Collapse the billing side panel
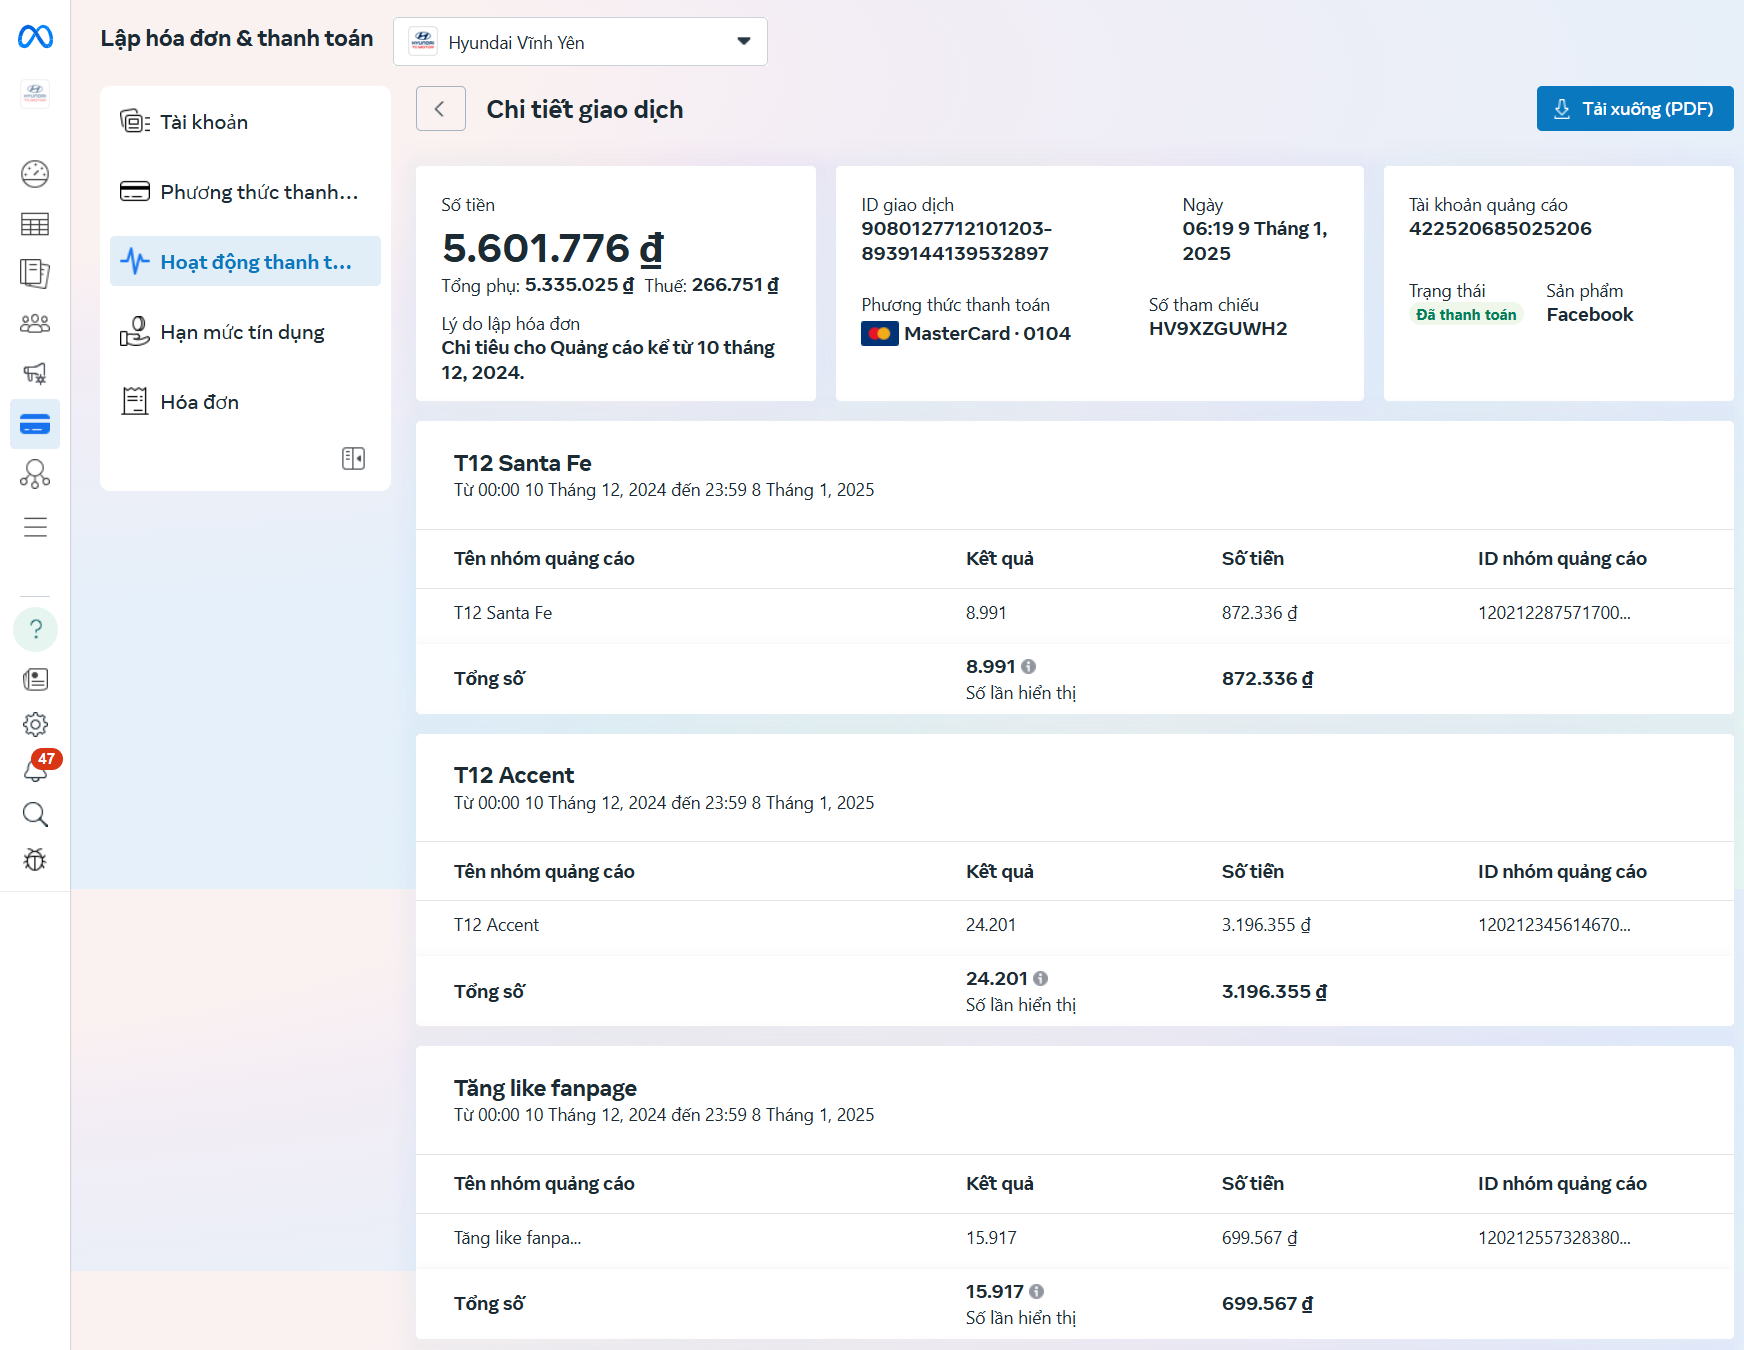Screen dimensions: 1744x1350 tap(353, 458)
